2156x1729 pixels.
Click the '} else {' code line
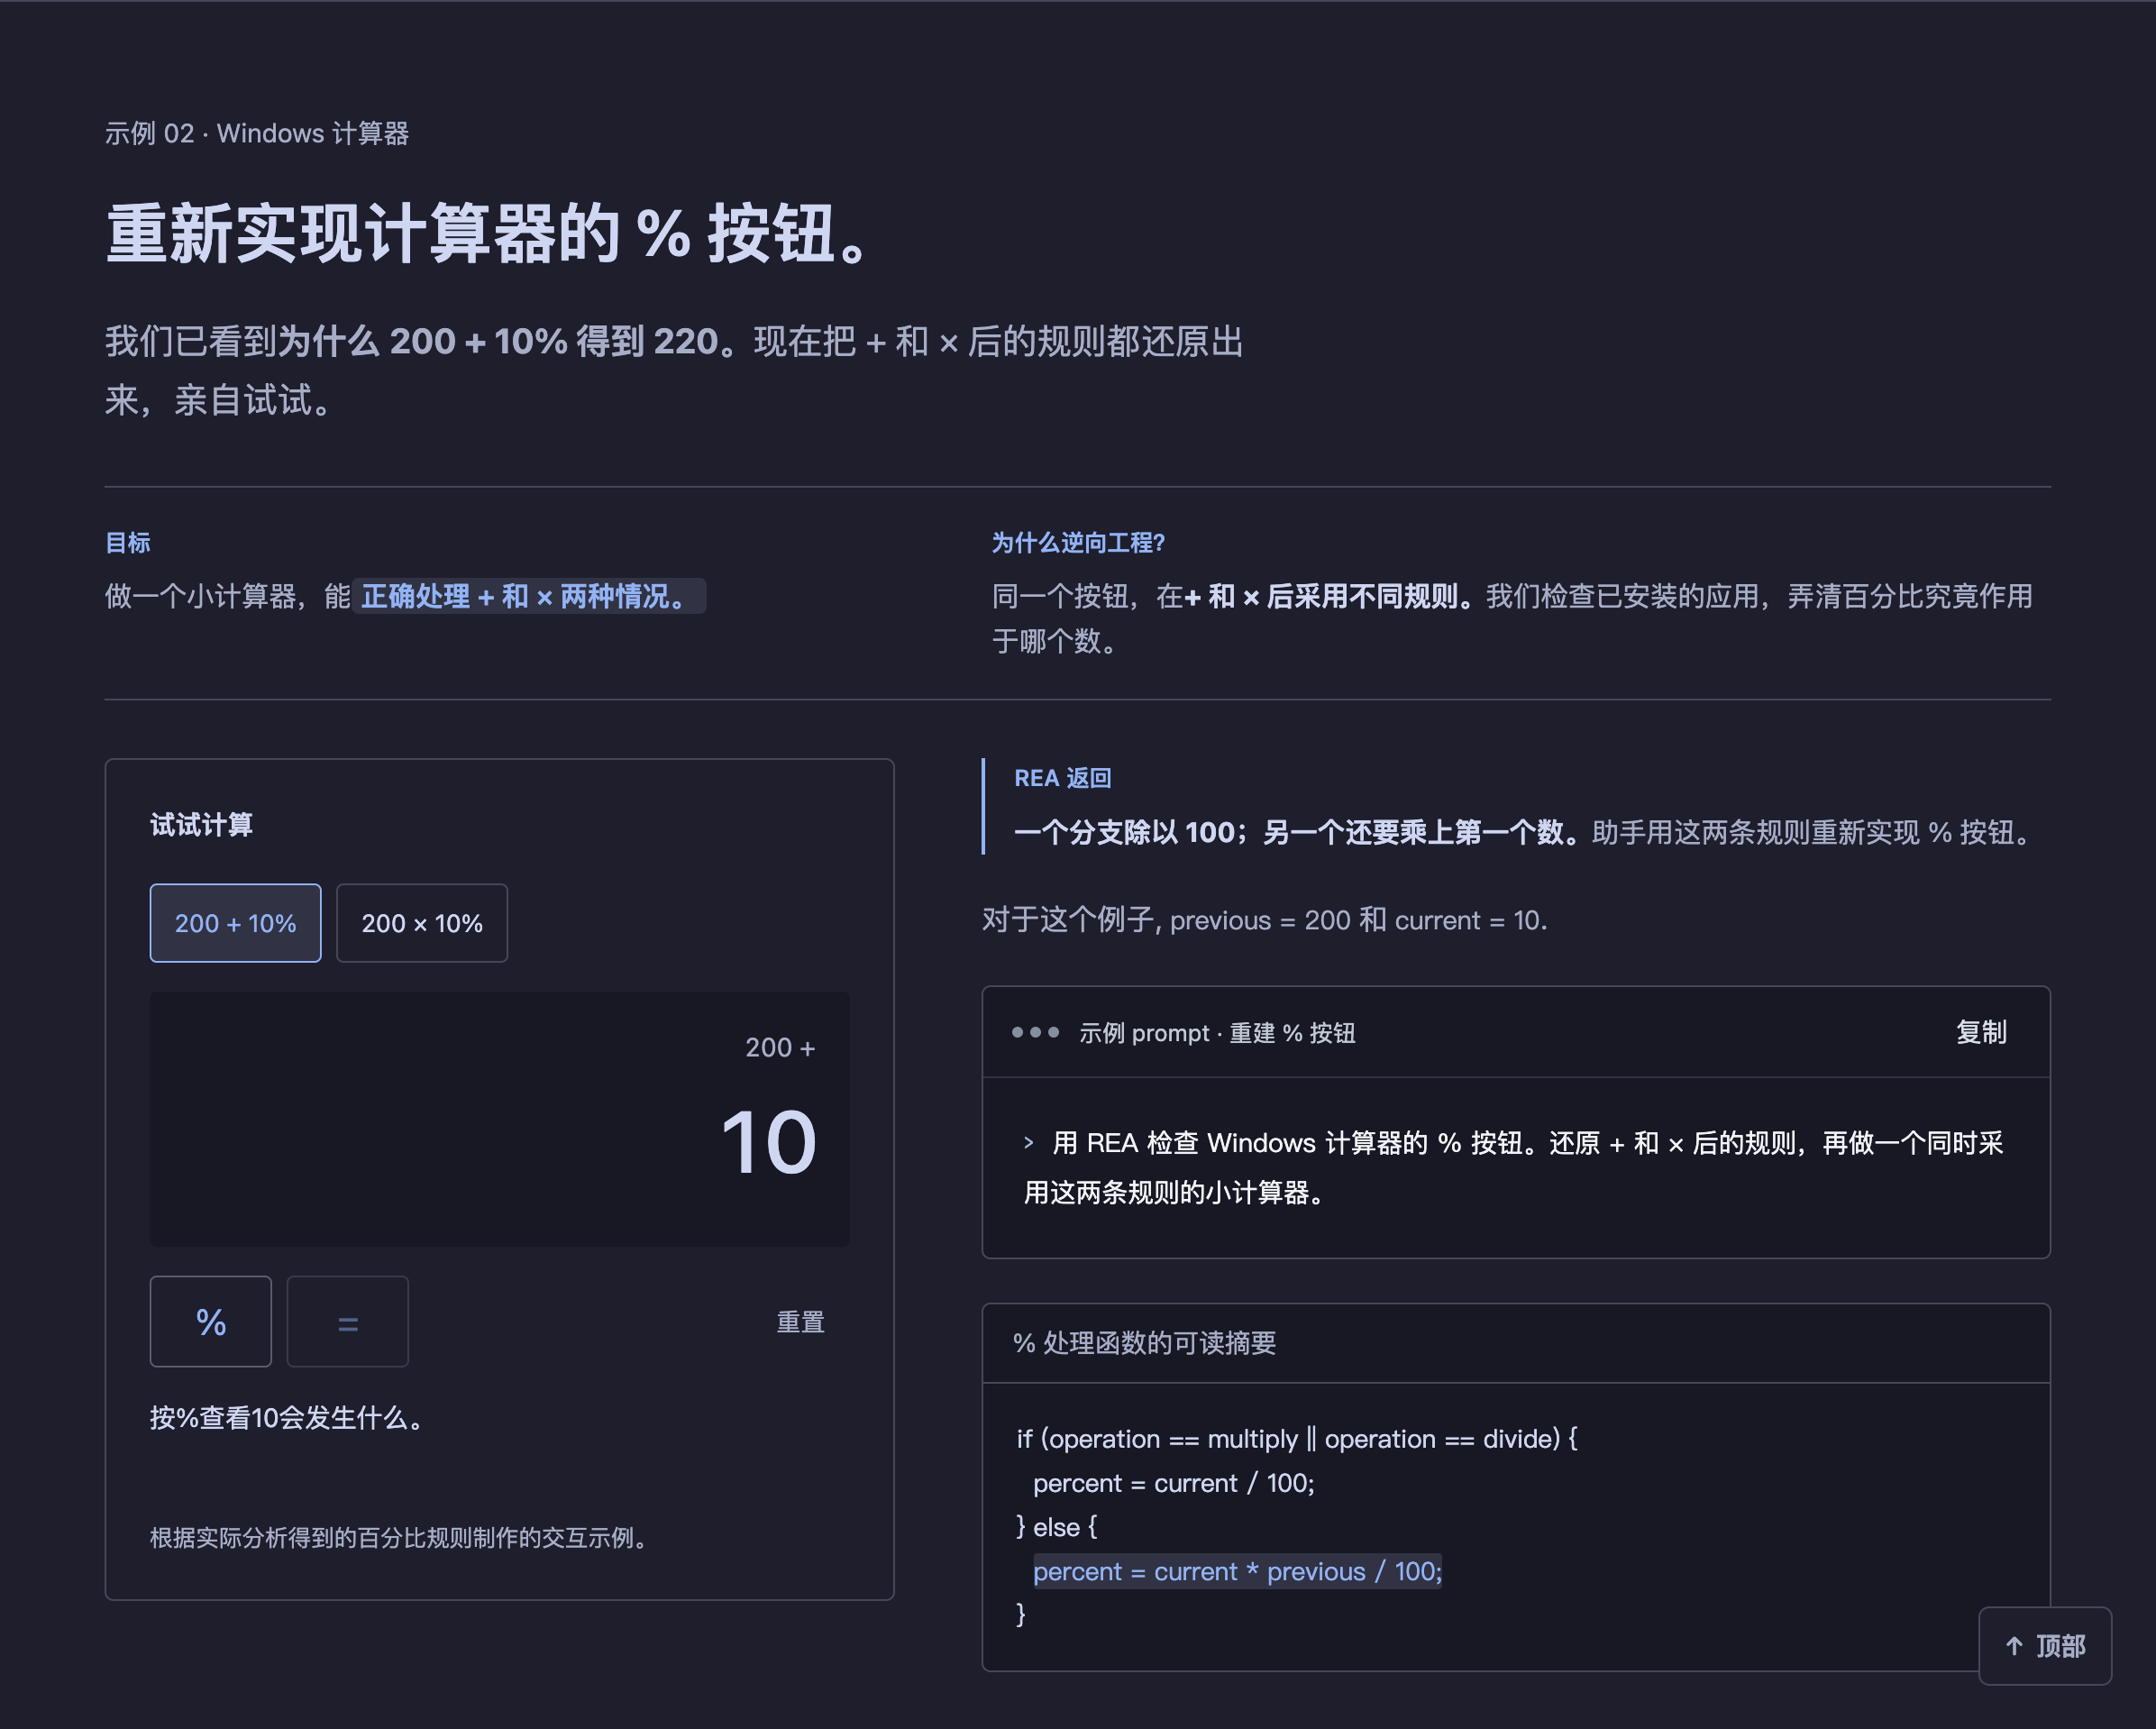1057,1527
